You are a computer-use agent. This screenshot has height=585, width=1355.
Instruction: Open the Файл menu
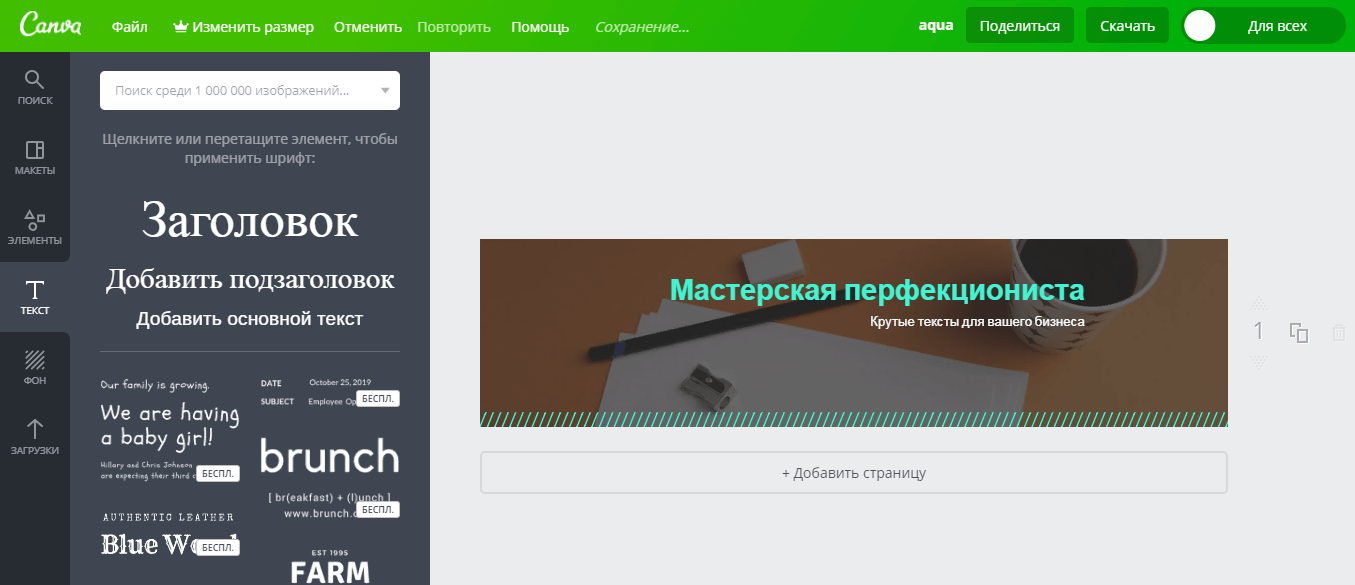(x=131, y=27)
